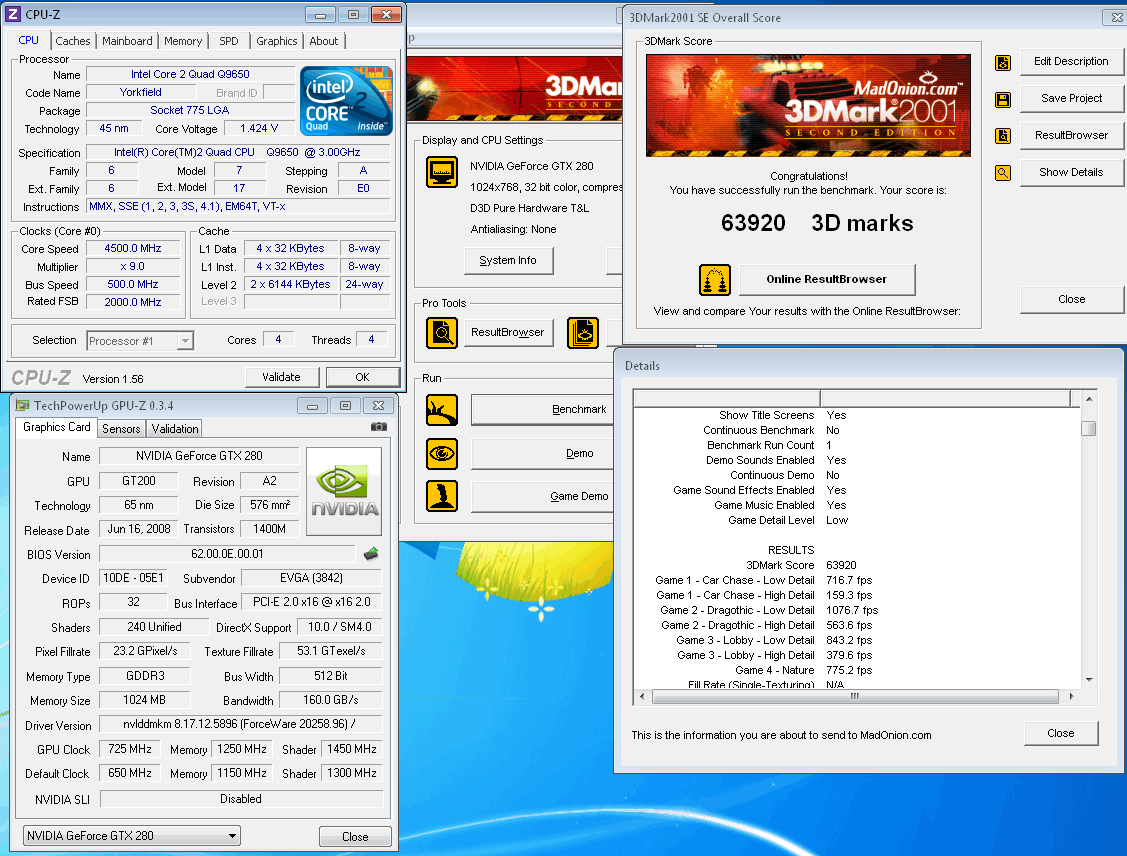Click the GPU-Z camera screenshot icon

coord(379,427)
